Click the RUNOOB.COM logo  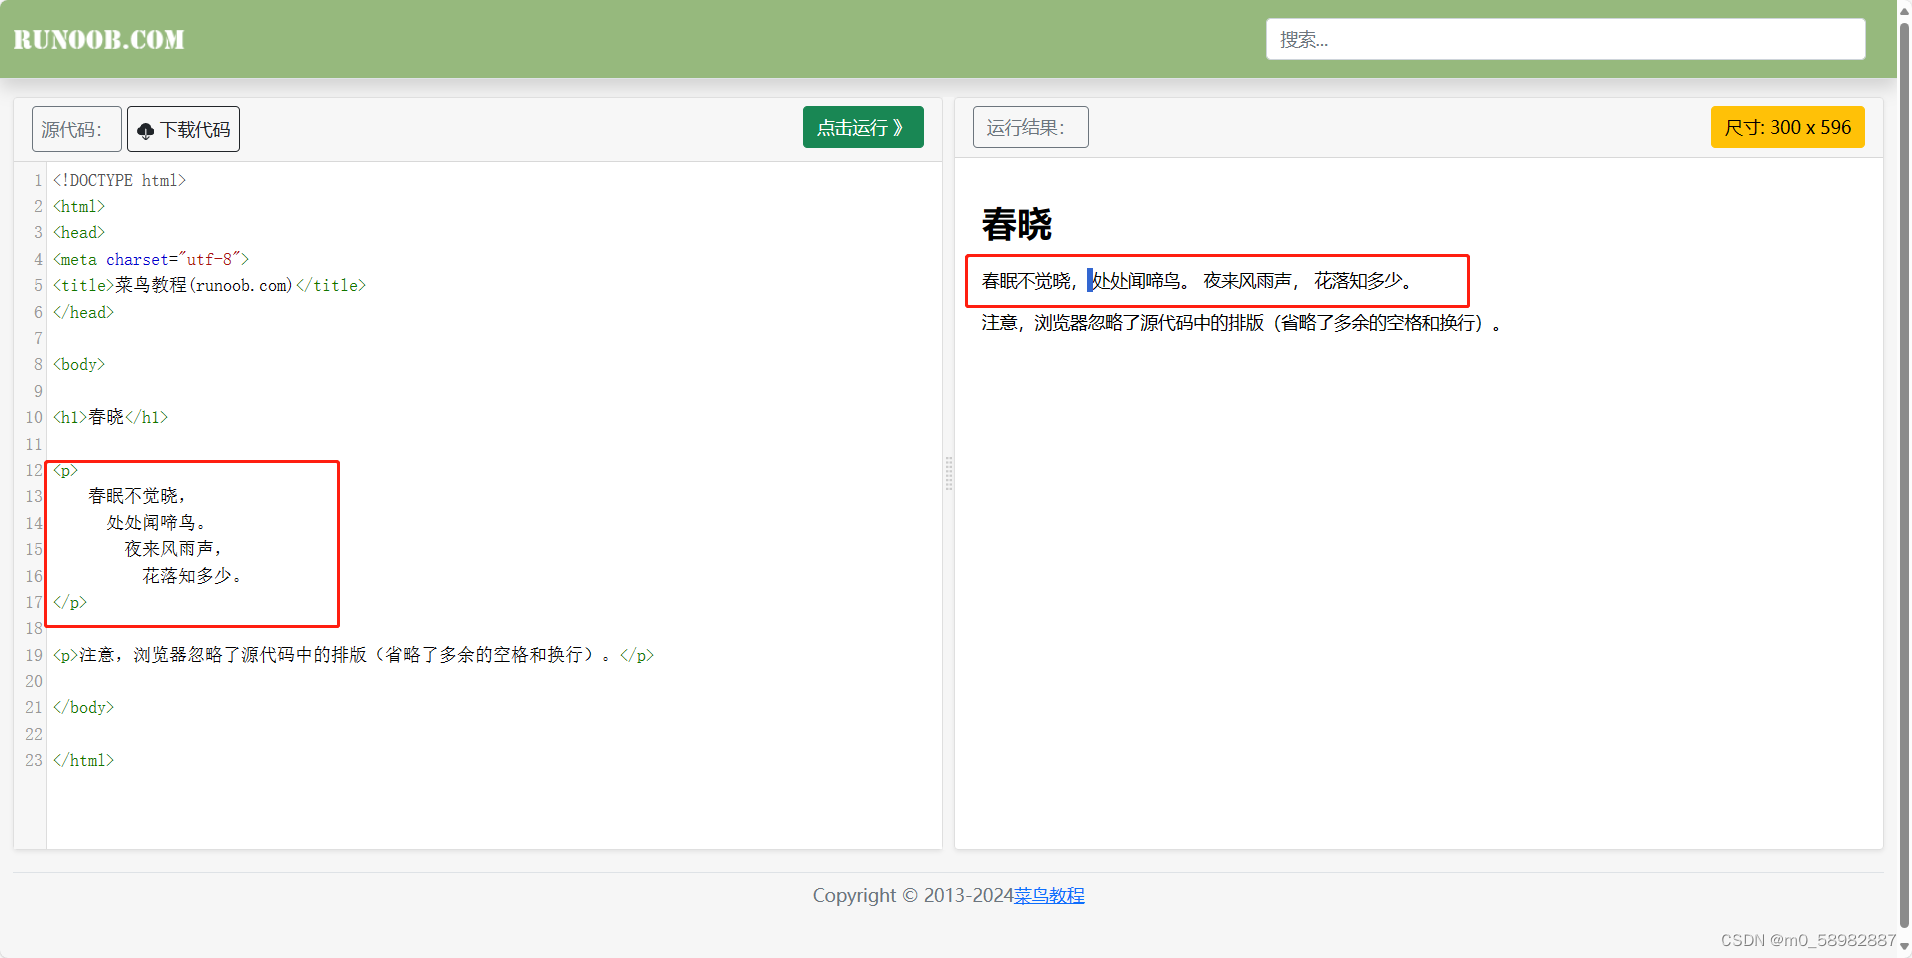click(x=97, y=38)
